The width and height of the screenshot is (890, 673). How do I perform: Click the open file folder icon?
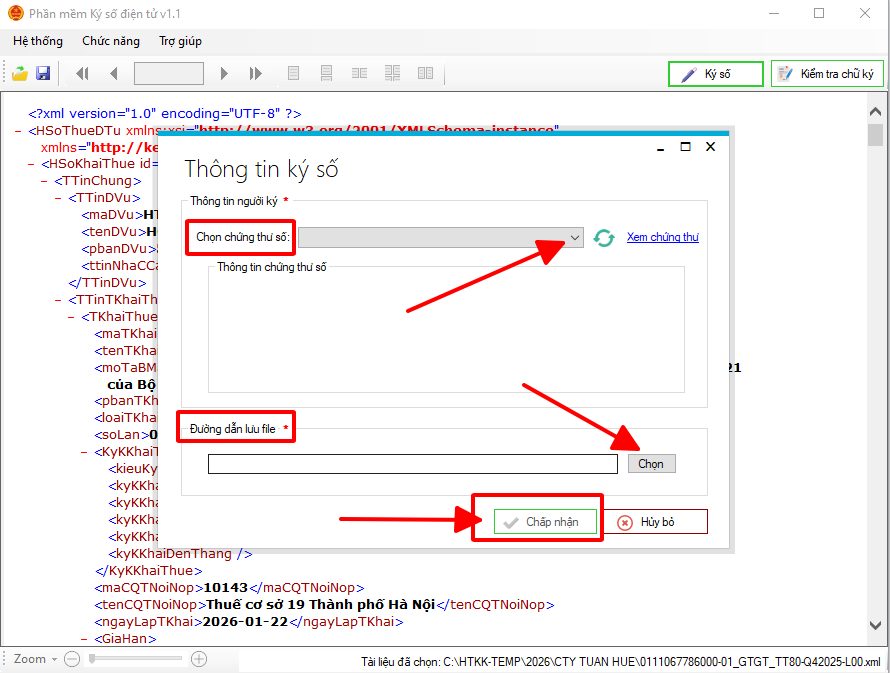tap(20, 73)
